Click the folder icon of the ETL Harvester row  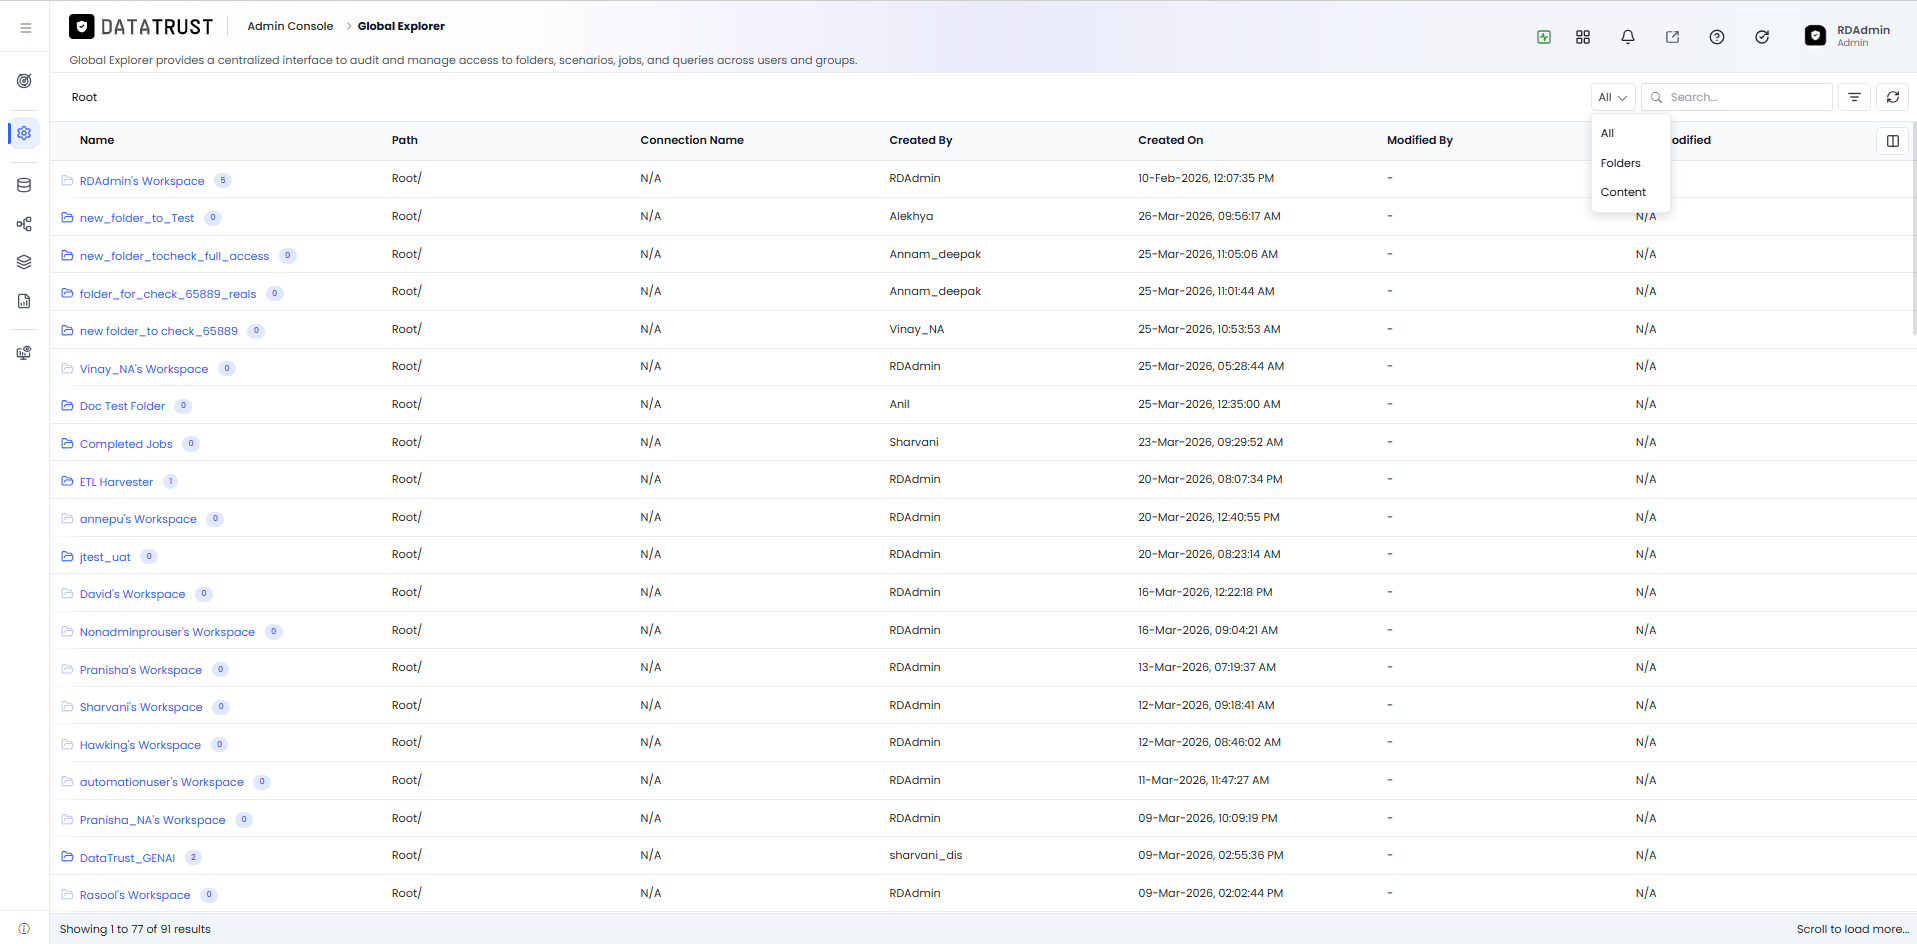pos(67,481)
